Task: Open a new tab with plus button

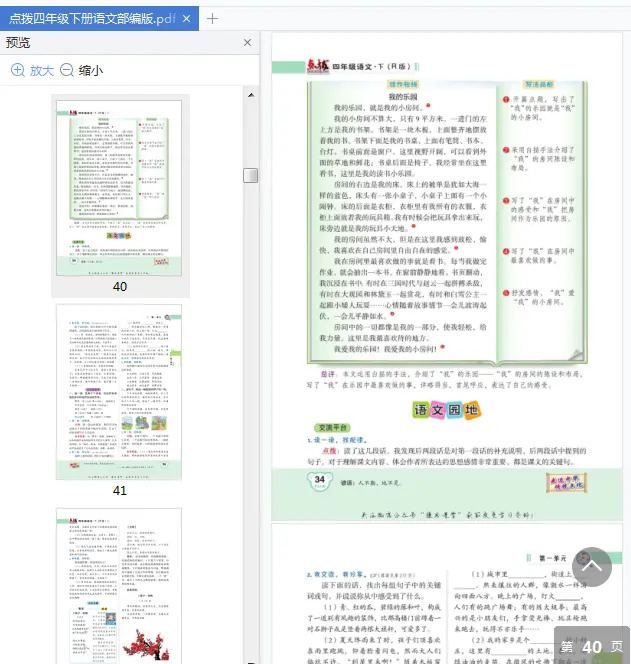Action: (212, 19)
